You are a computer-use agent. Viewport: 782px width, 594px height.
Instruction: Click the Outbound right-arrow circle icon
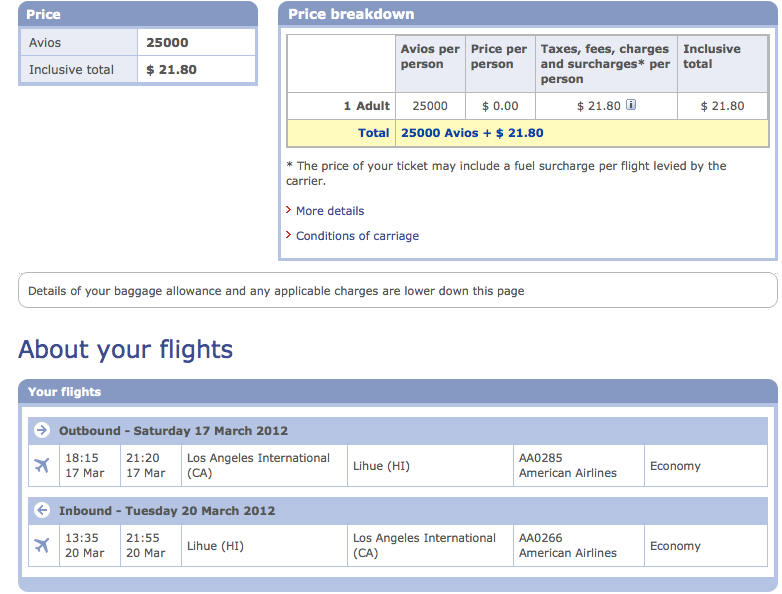(42, 430)
